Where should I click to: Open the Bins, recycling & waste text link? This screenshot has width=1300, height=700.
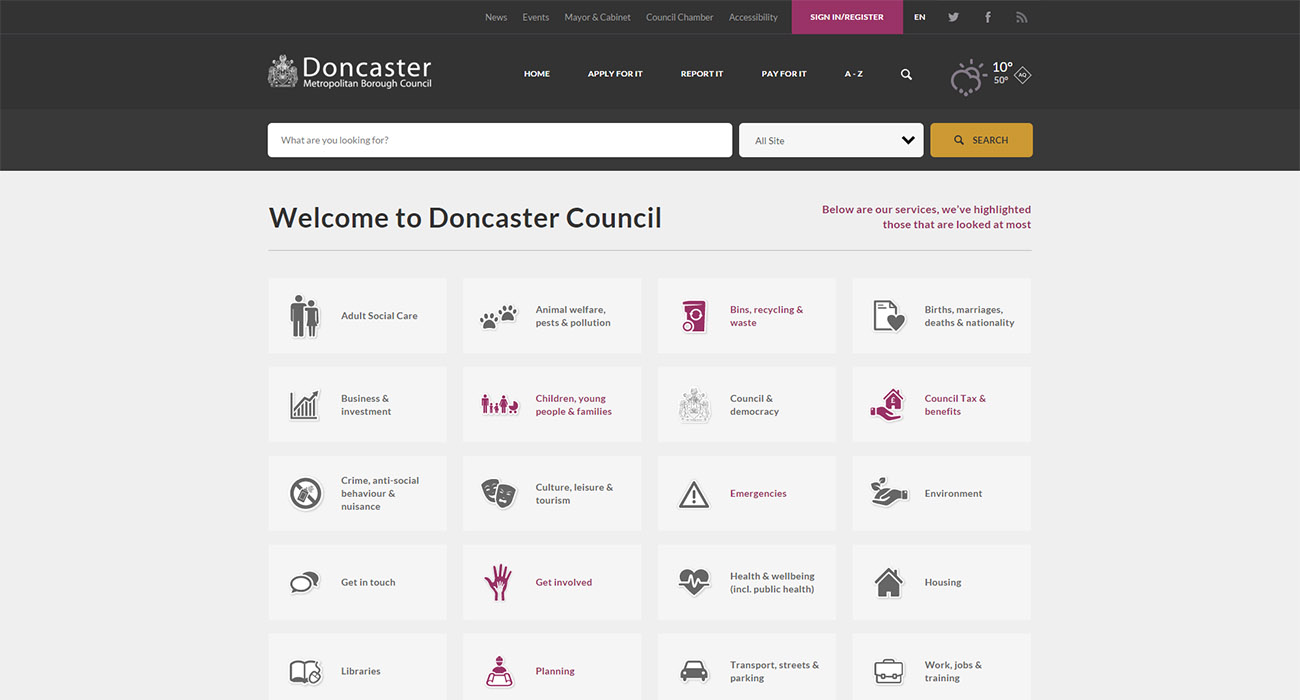(766, 316)
